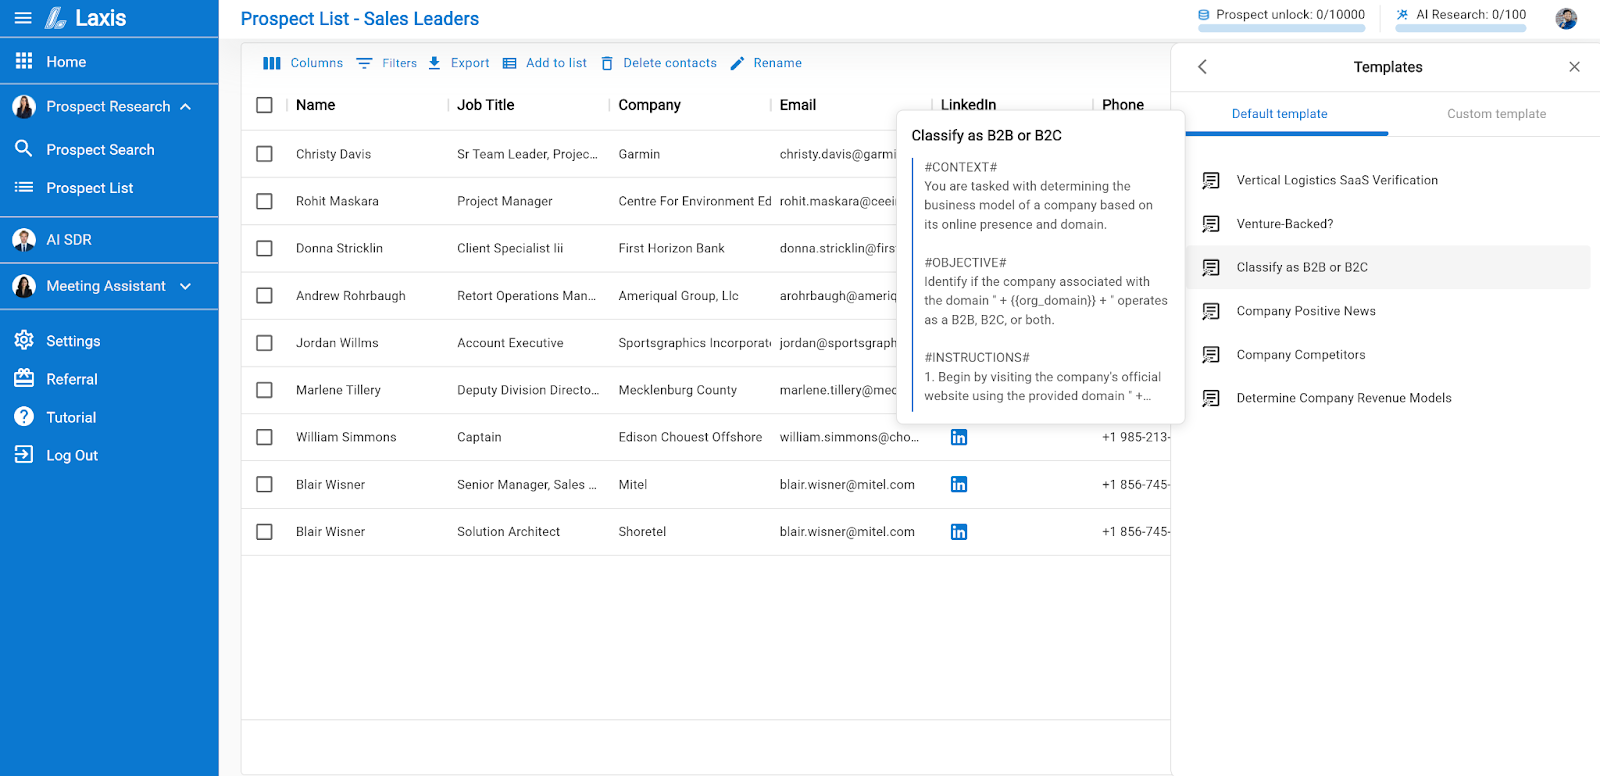This screenshot has width=1600, height=776.
Task: Check the Marlene Tillery row checkbox
Action: (264, 390)
